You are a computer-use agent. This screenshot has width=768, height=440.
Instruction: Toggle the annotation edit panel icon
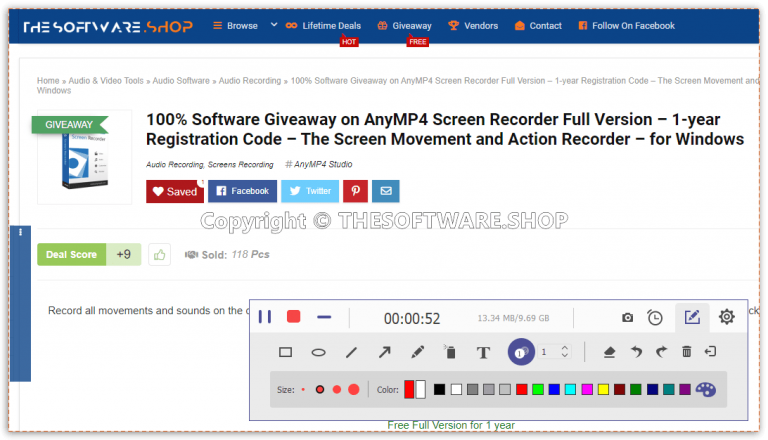(692, 317)
